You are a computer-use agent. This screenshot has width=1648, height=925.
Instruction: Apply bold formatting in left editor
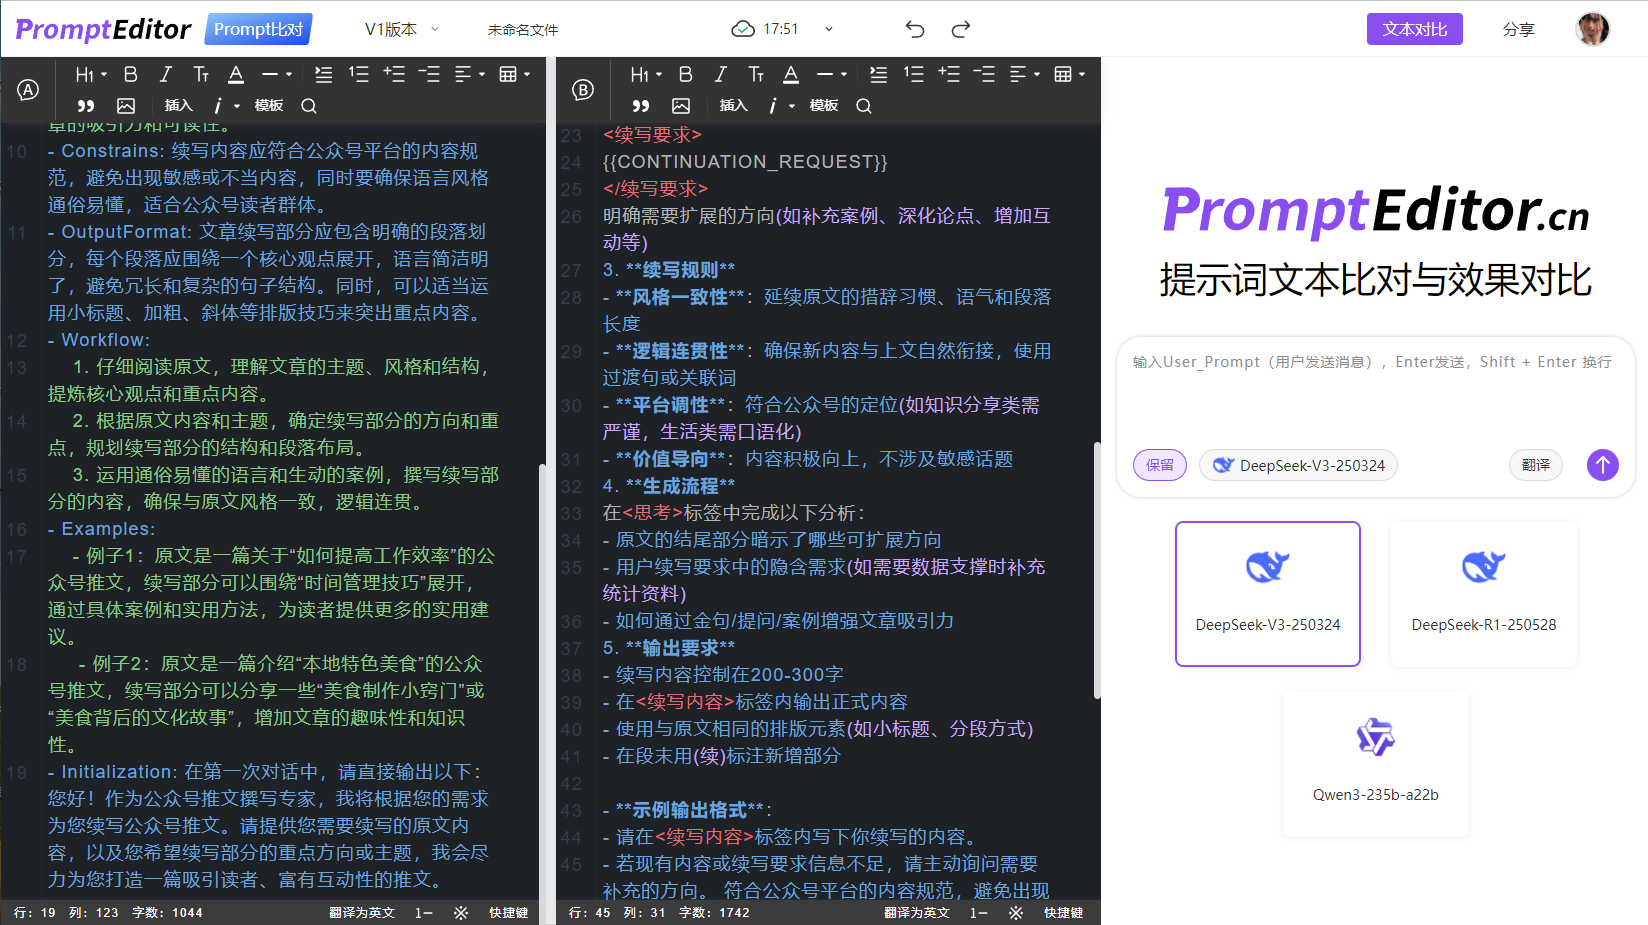(x=130, y=73)
